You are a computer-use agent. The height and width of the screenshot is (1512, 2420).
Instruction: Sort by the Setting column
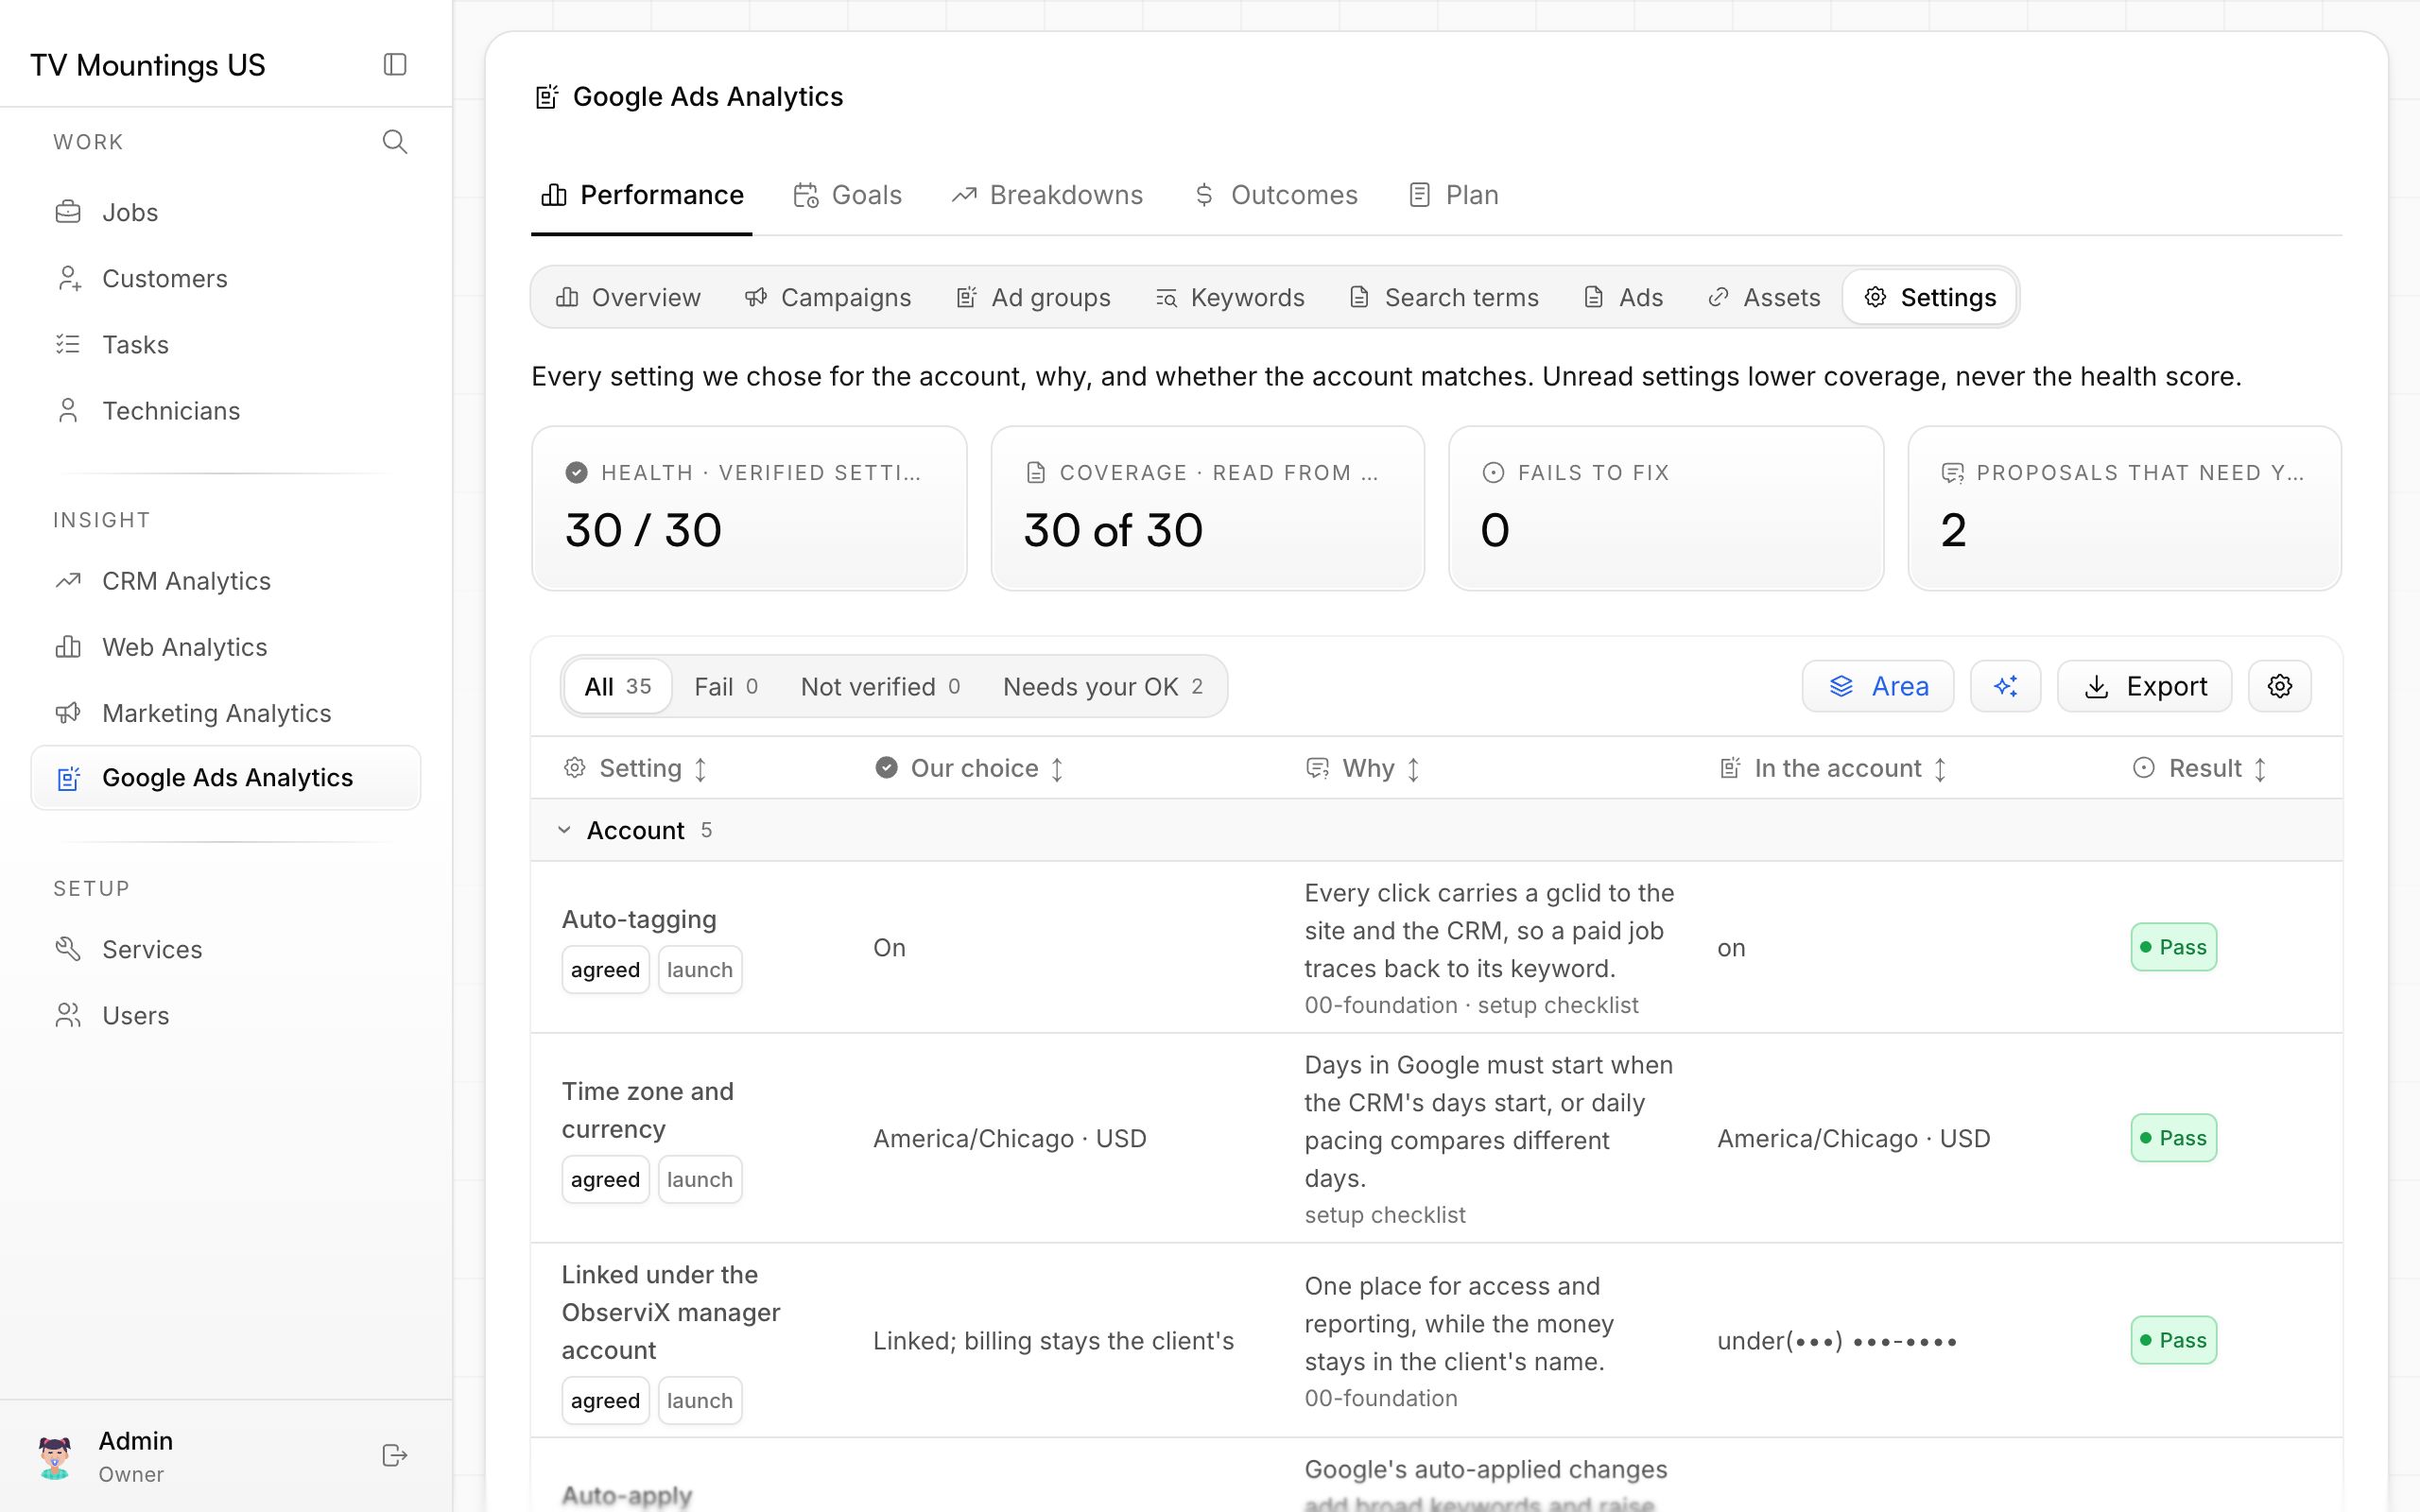coord(636,768)
